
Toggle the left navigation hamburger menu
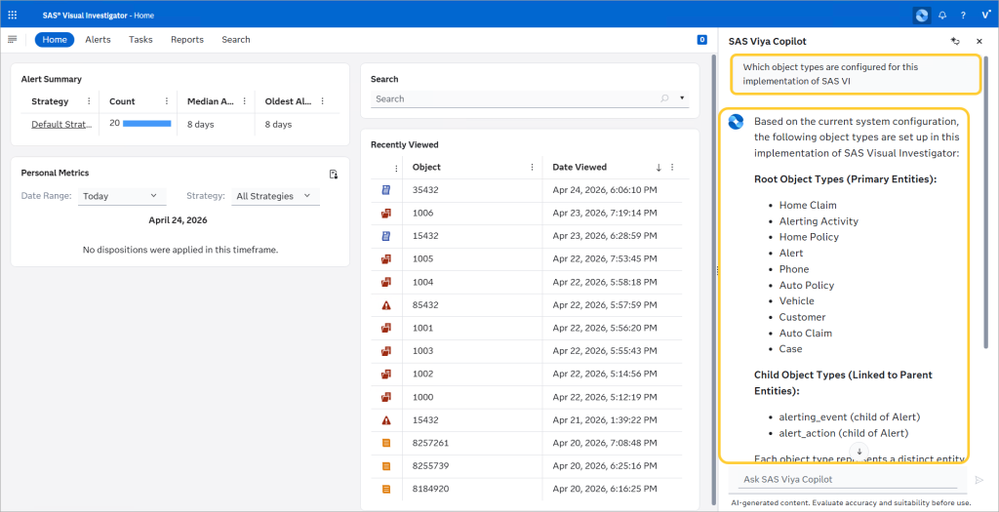click(12, 39)
